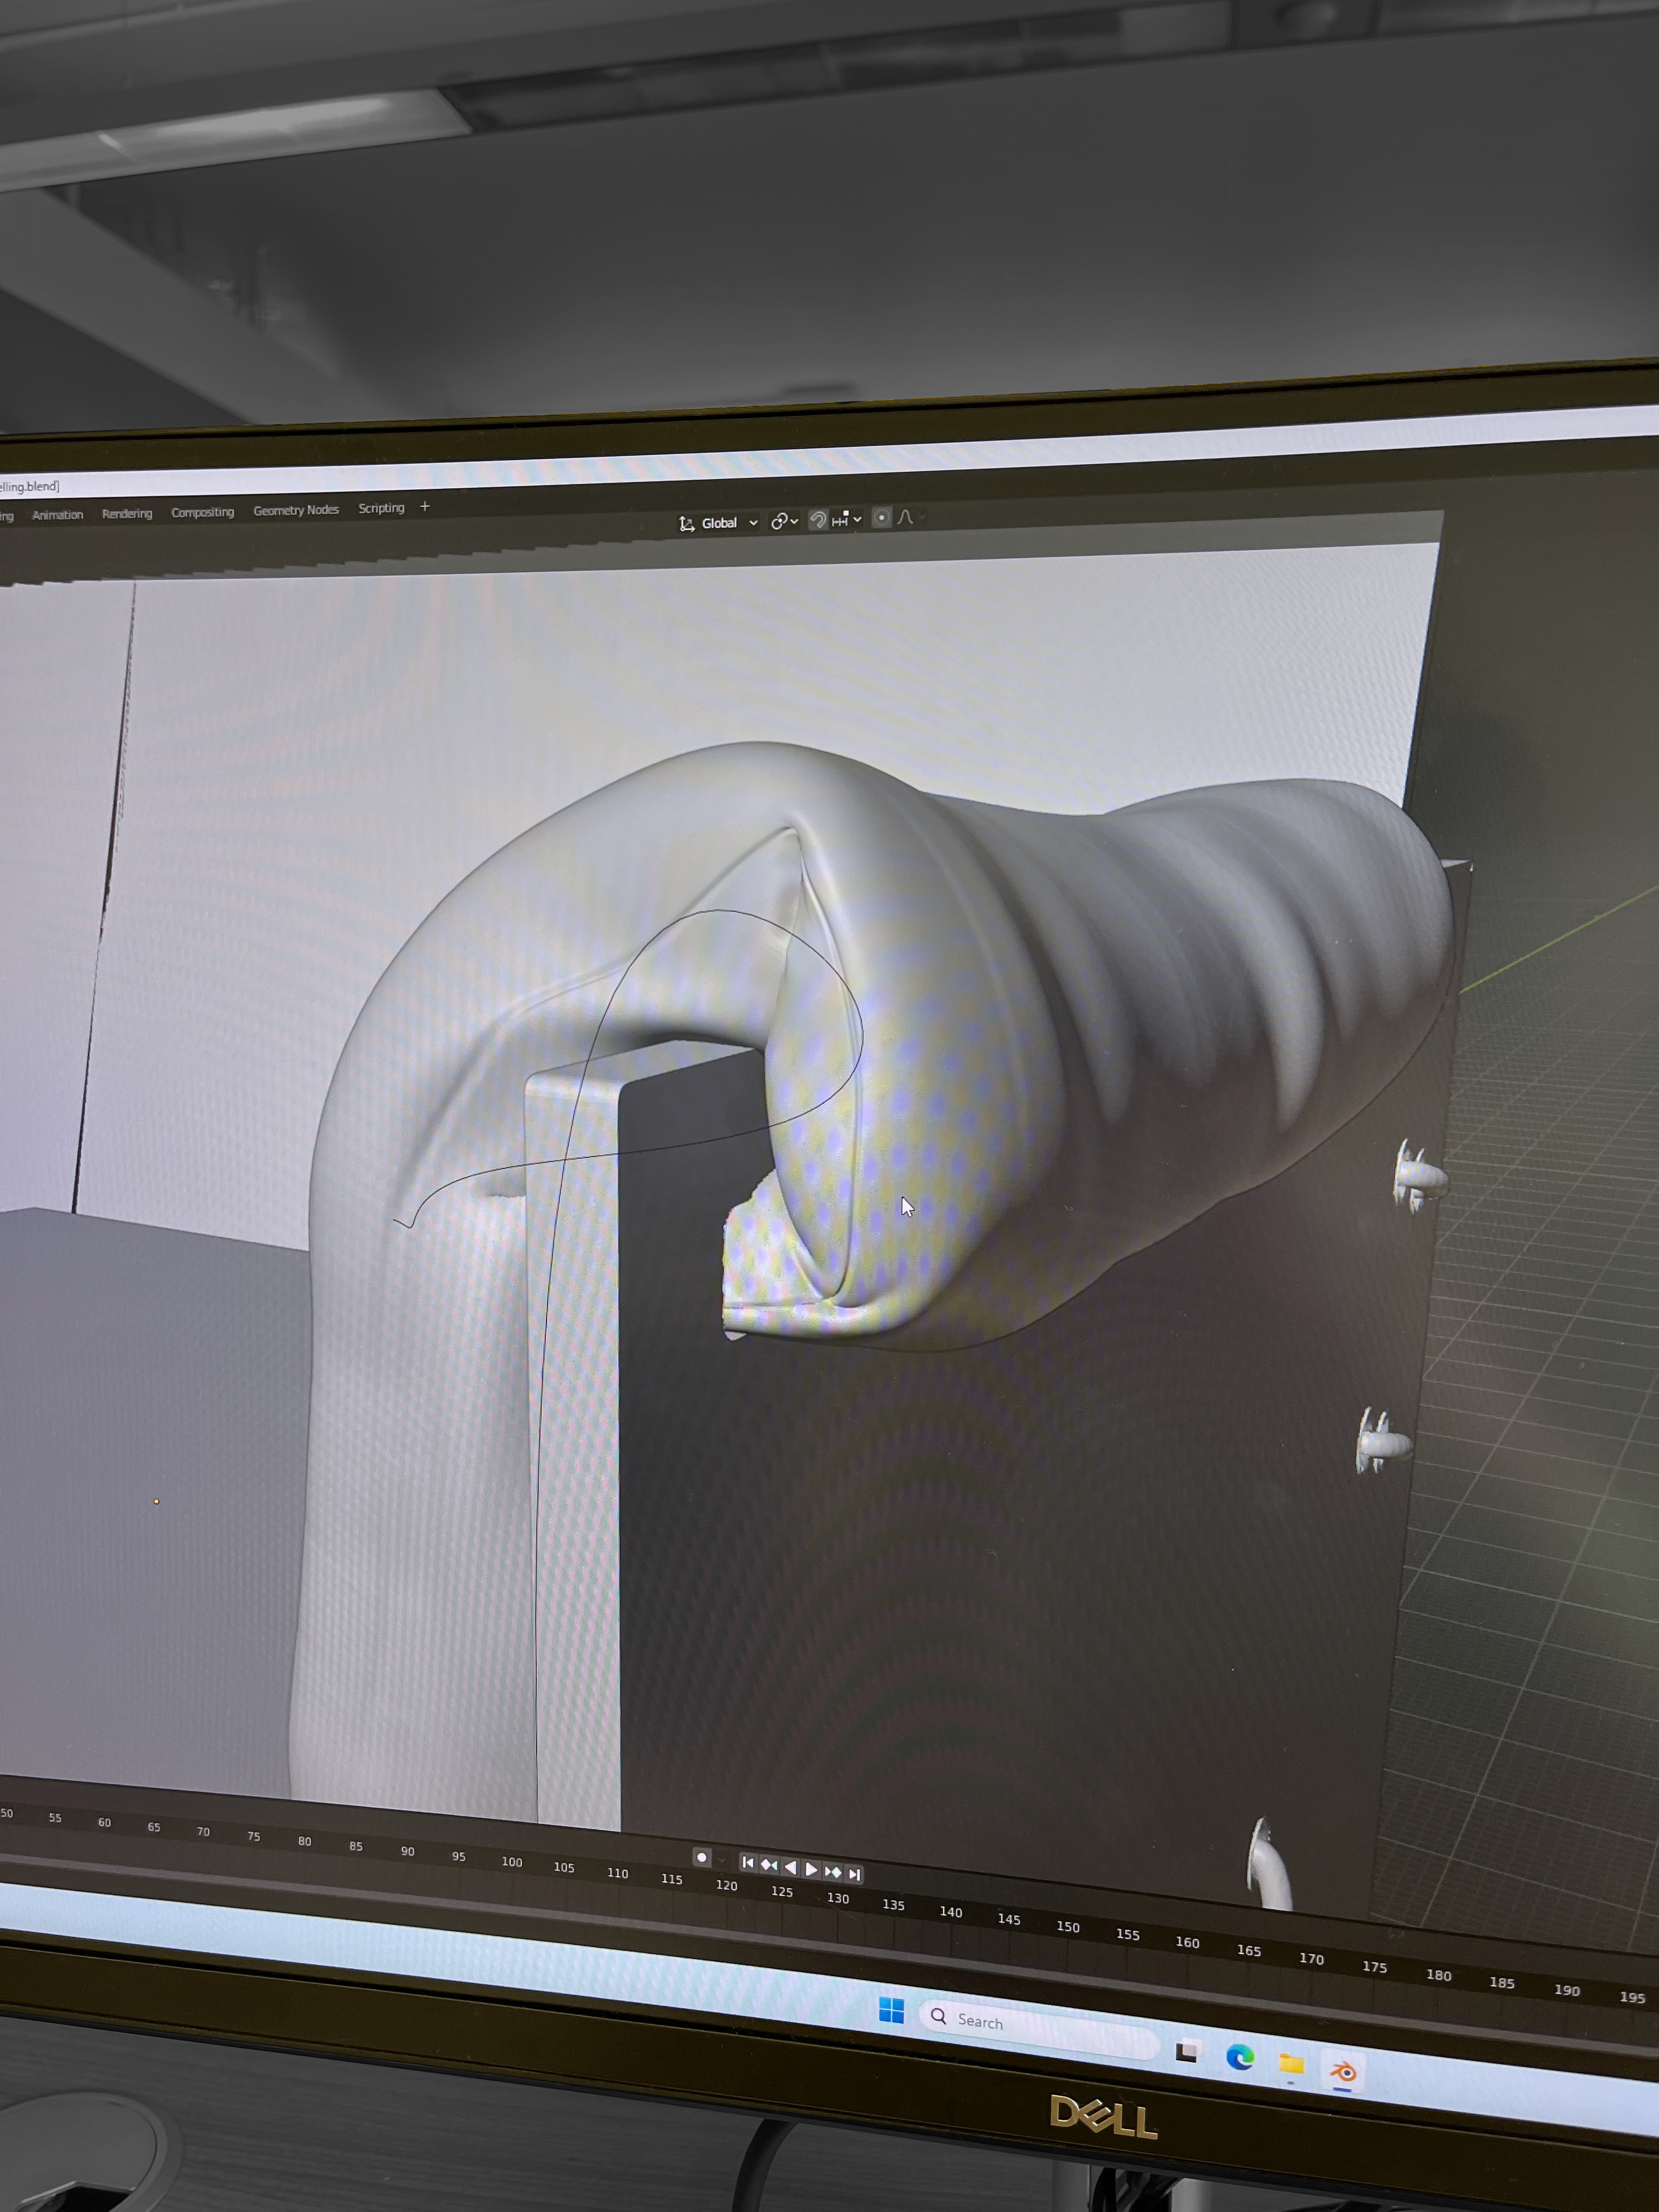This screenshot has width=1659, height=2212.
Task: Expand the pivot point dropdown
Action: 784,521
